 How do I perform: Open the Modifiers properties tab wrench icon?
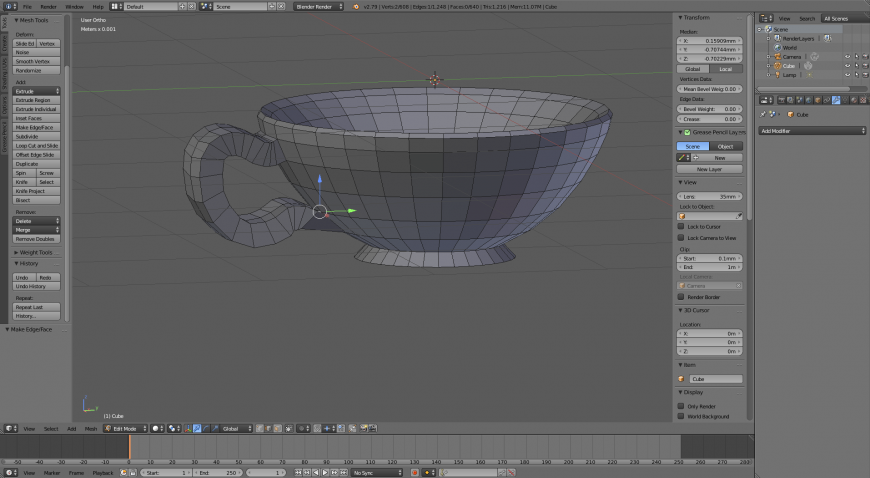pyautogui.click(x=836, y=100)
